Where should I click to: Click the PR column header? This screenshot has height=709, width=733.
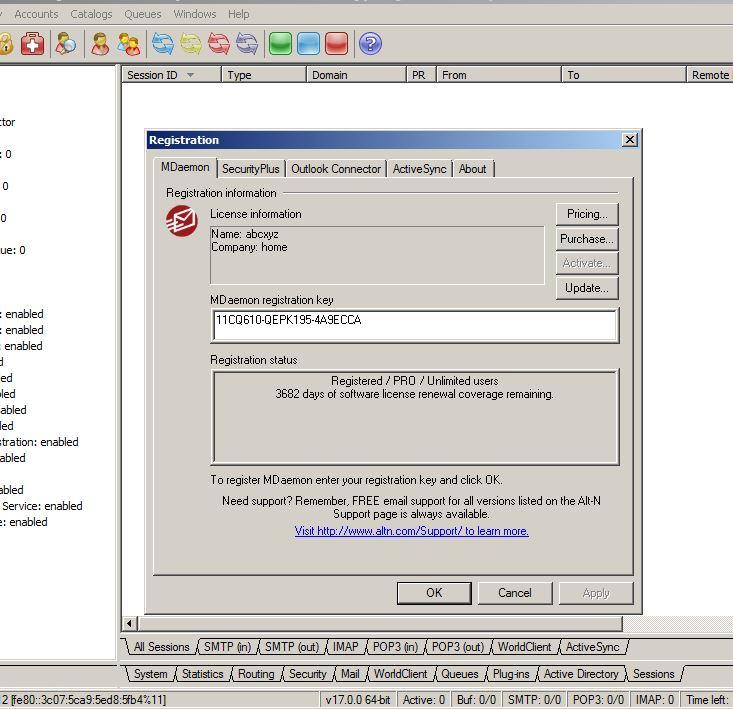[421, 75]
